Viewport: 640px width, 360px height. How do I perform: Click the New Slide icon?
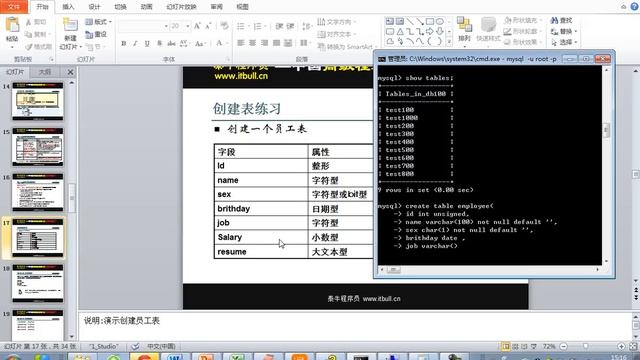(70, 25)
